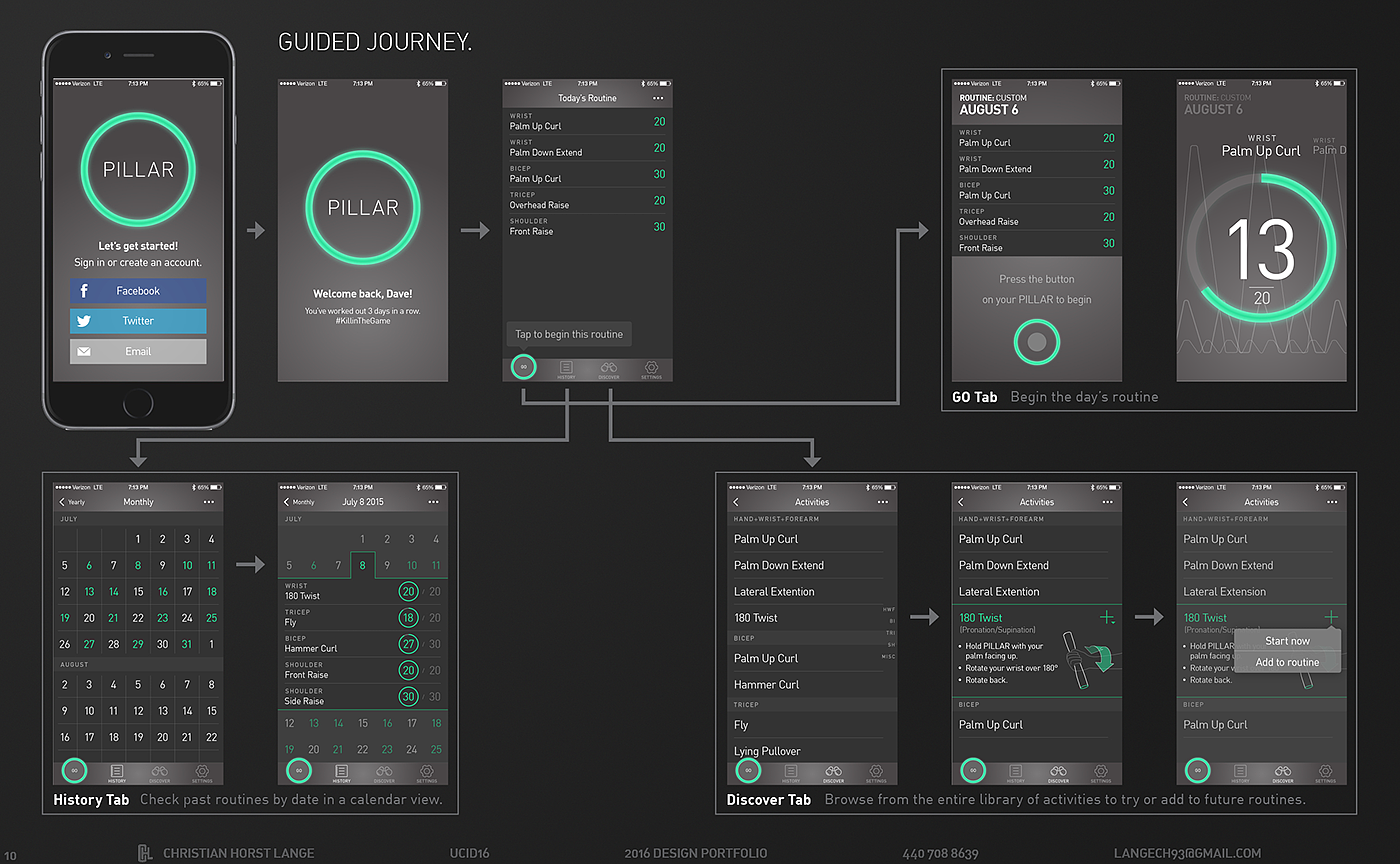Go back via the Monthly chevron on July 8 2015 screen
The height and width of the screenshot is (864, 1400).
click(299, 502)
